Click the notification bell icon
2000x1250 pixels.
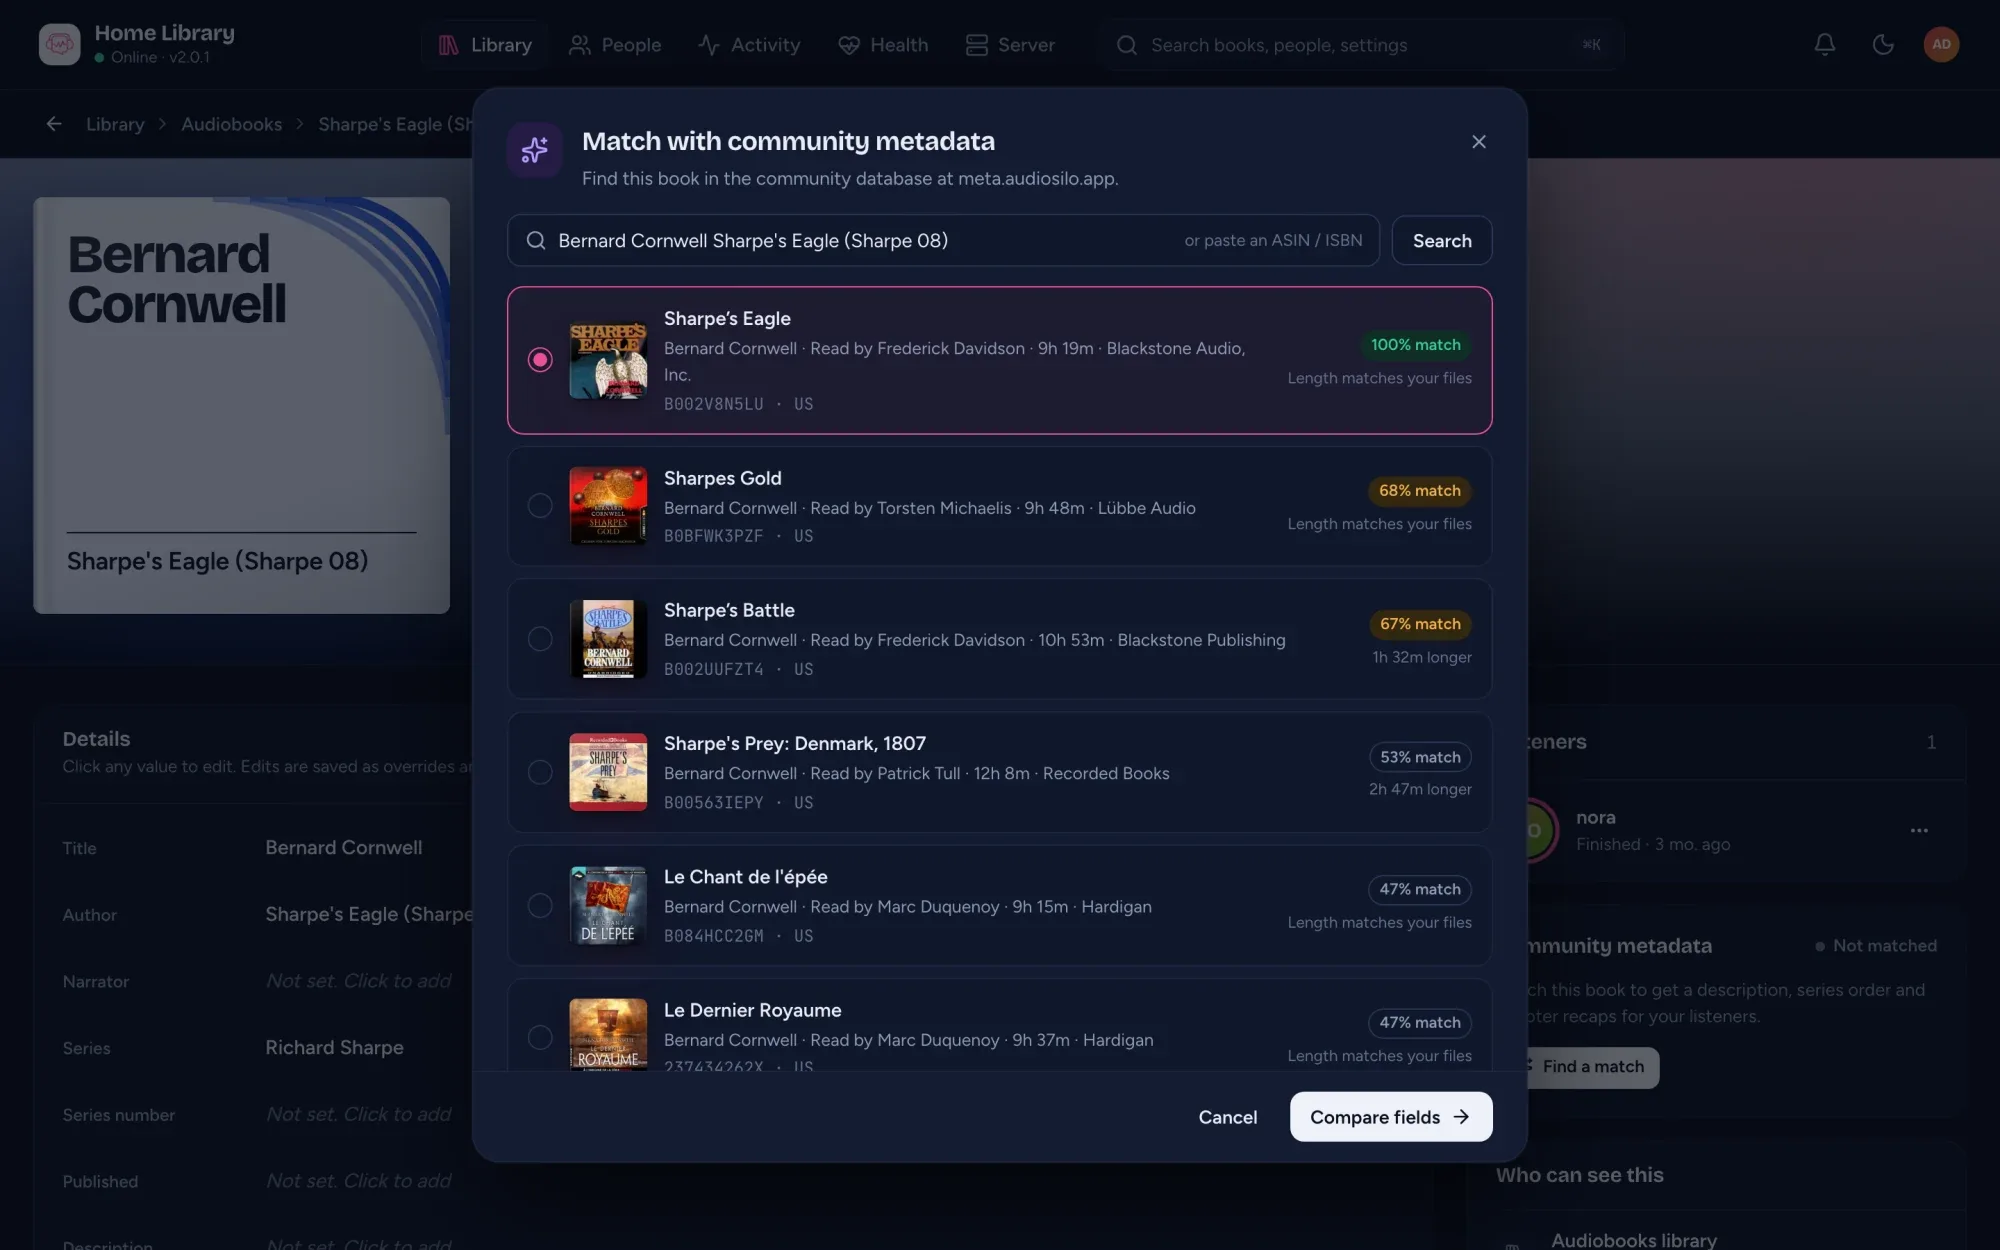point(1824,44)
